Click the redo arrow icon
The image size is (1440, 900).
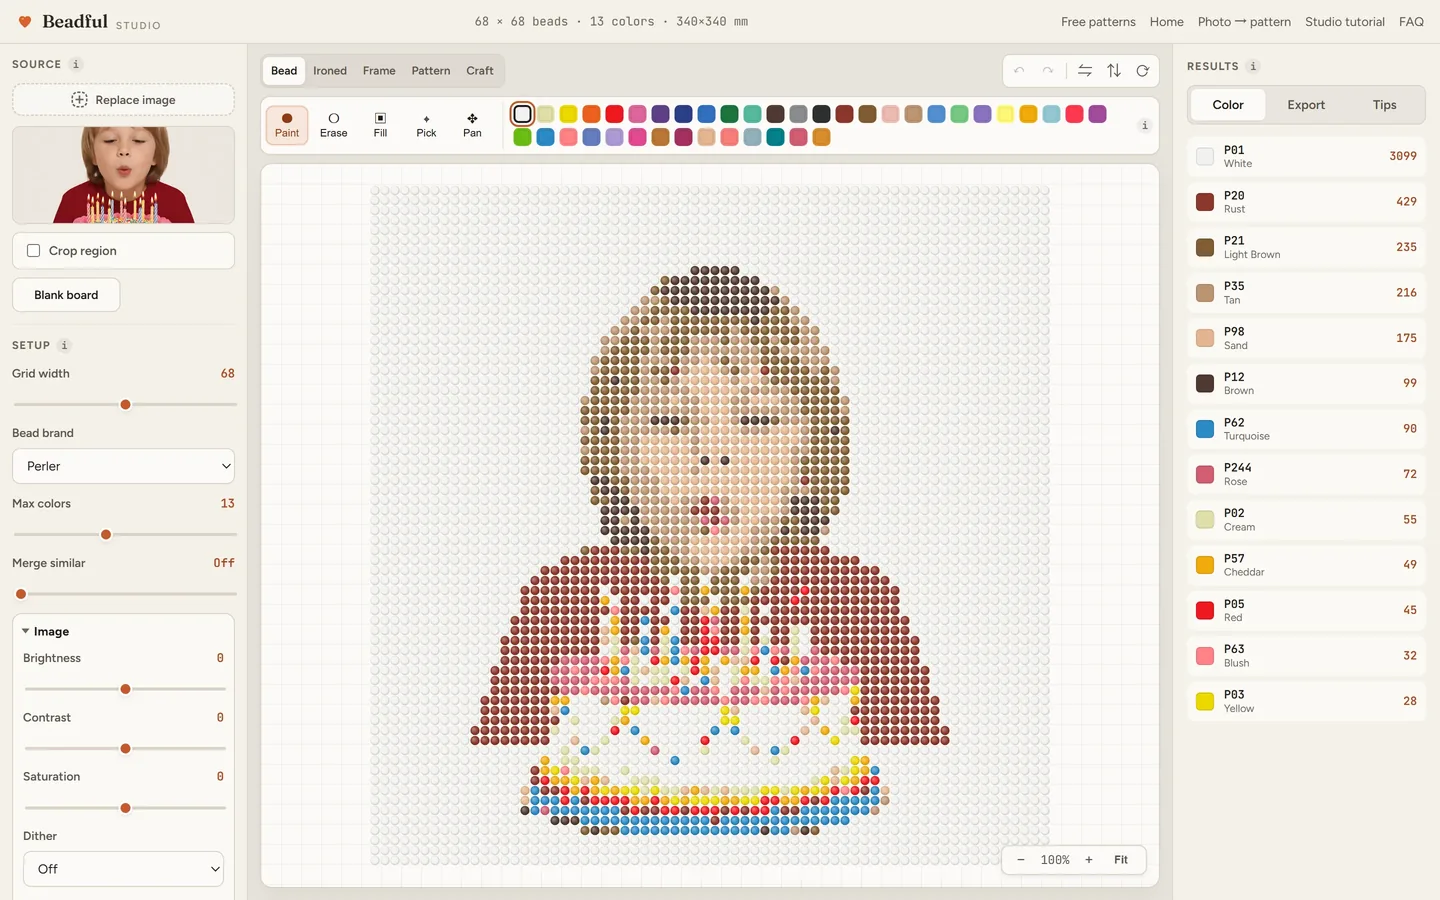1047,71
